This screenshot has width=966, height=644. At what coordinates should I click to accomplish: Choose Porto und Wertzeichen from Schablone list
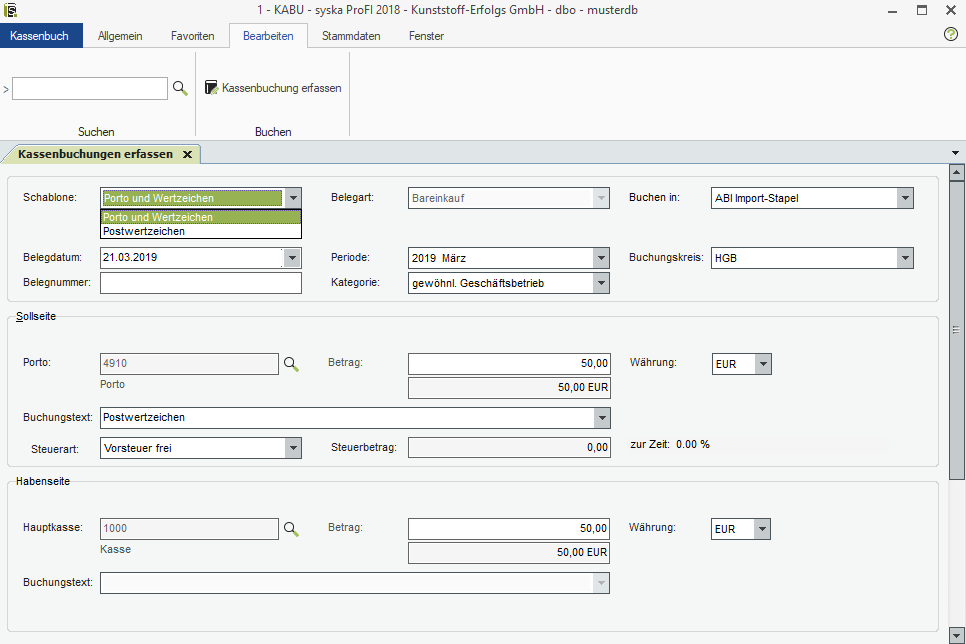pos(201,217)
